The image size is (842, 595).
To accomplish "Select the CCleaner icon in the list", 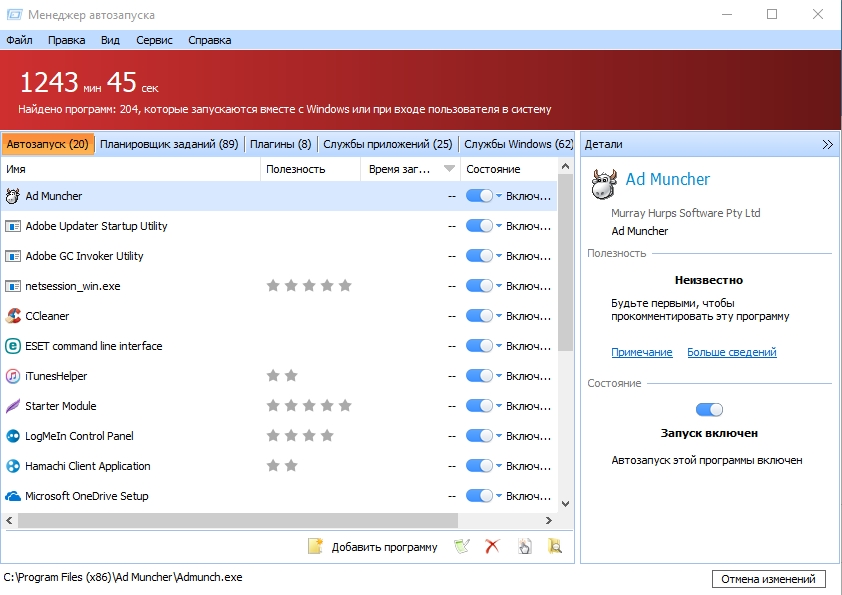I will click(x=14, y=316).
